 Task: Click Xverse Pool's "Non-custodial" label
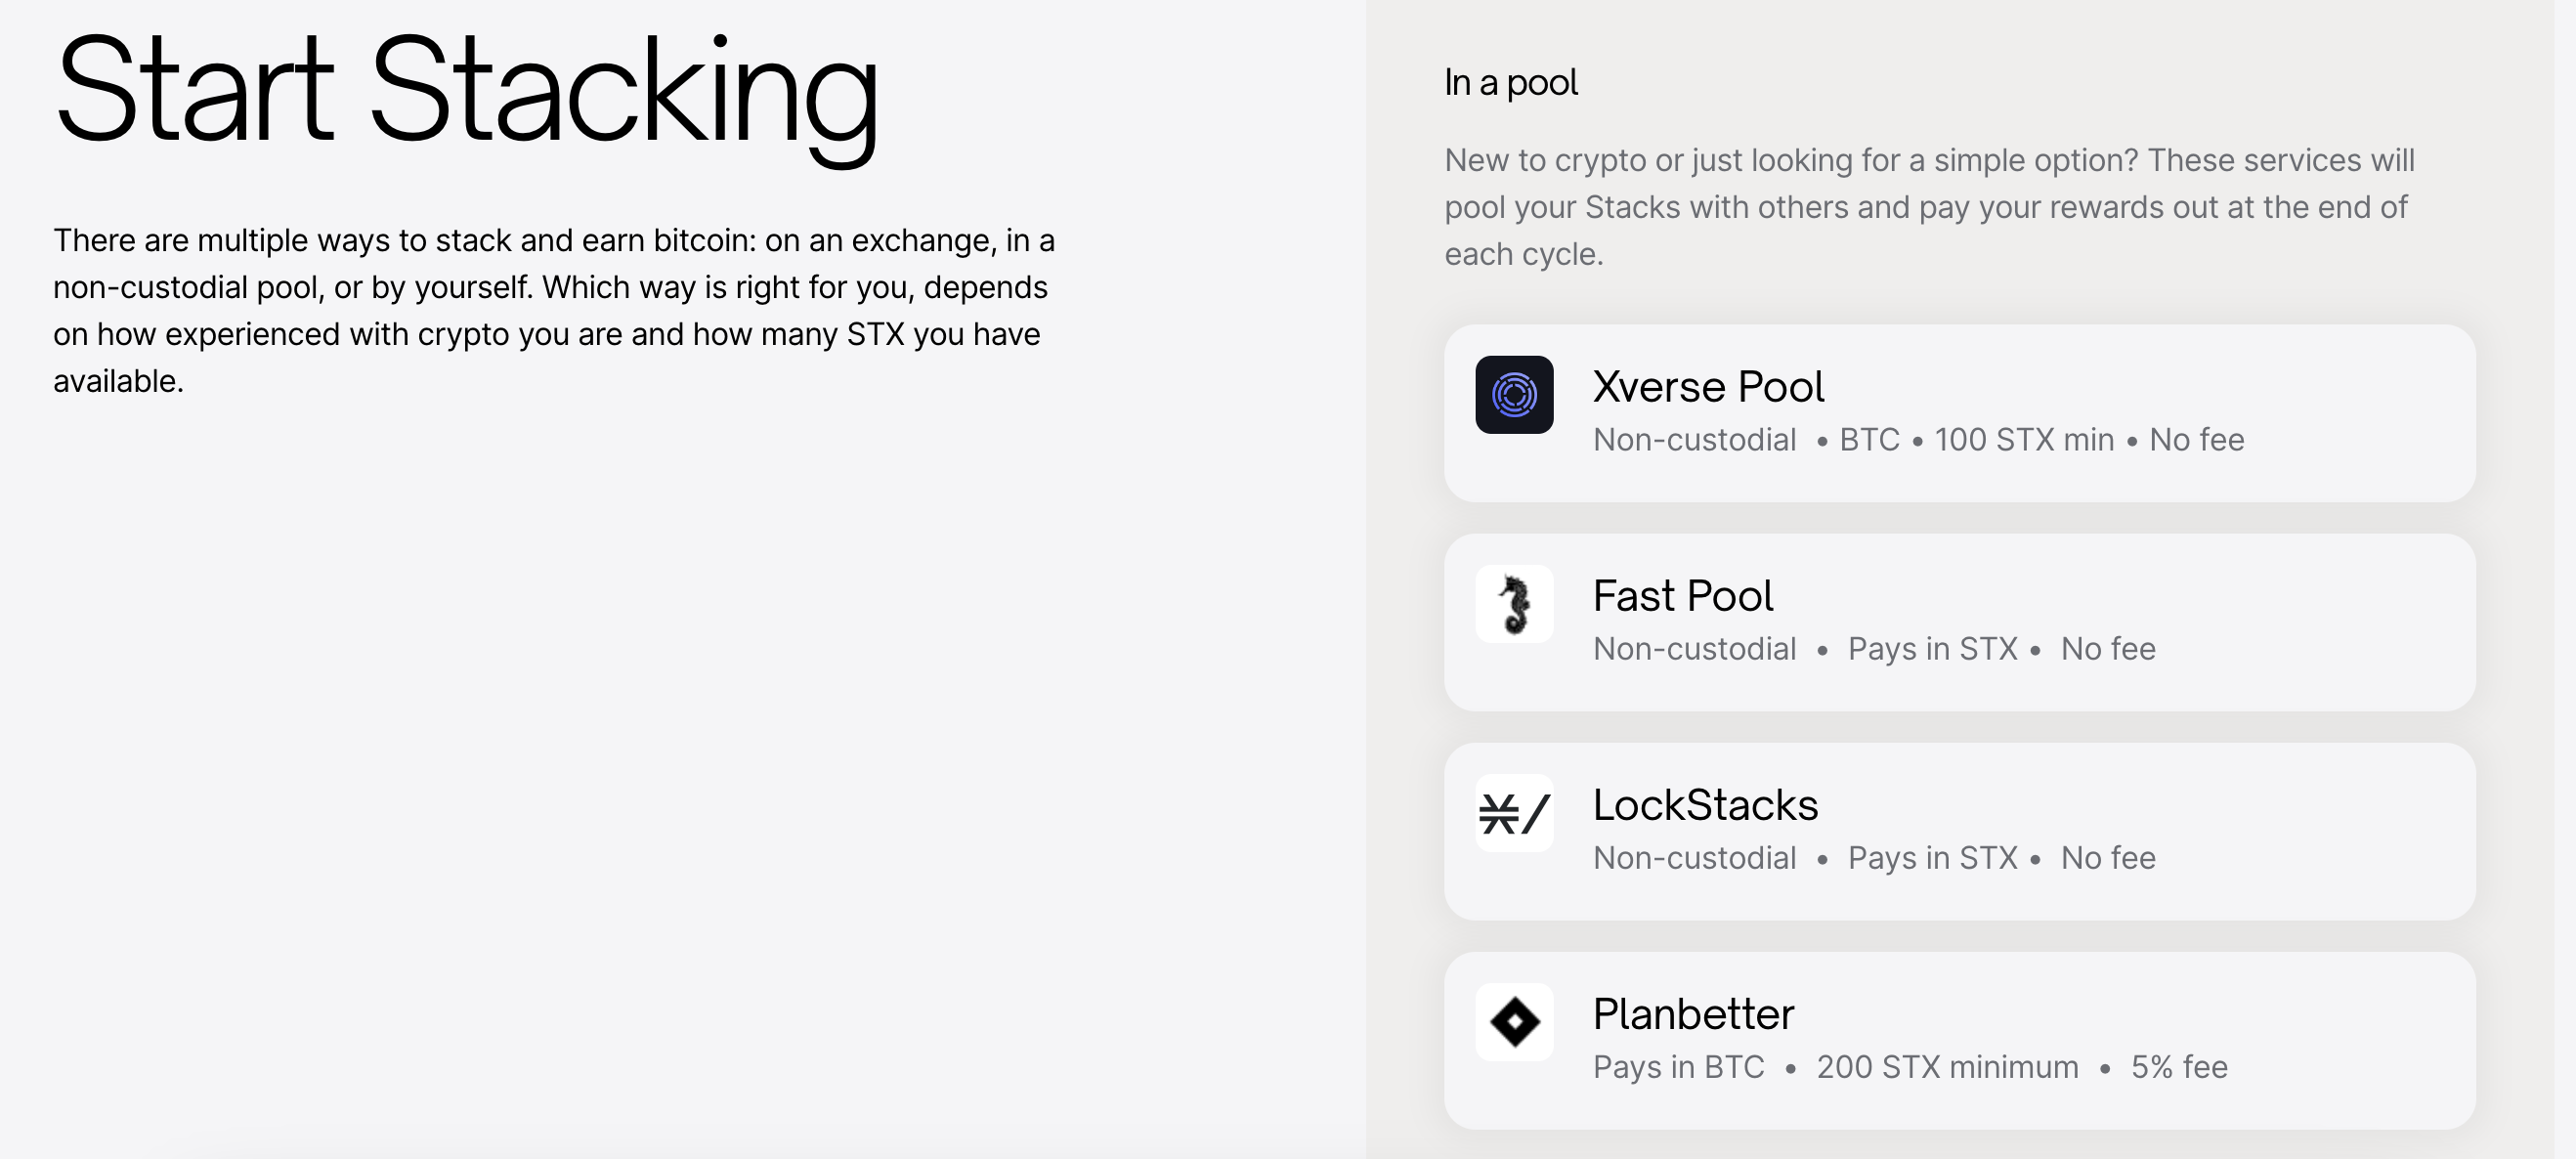pos(1694,440)
